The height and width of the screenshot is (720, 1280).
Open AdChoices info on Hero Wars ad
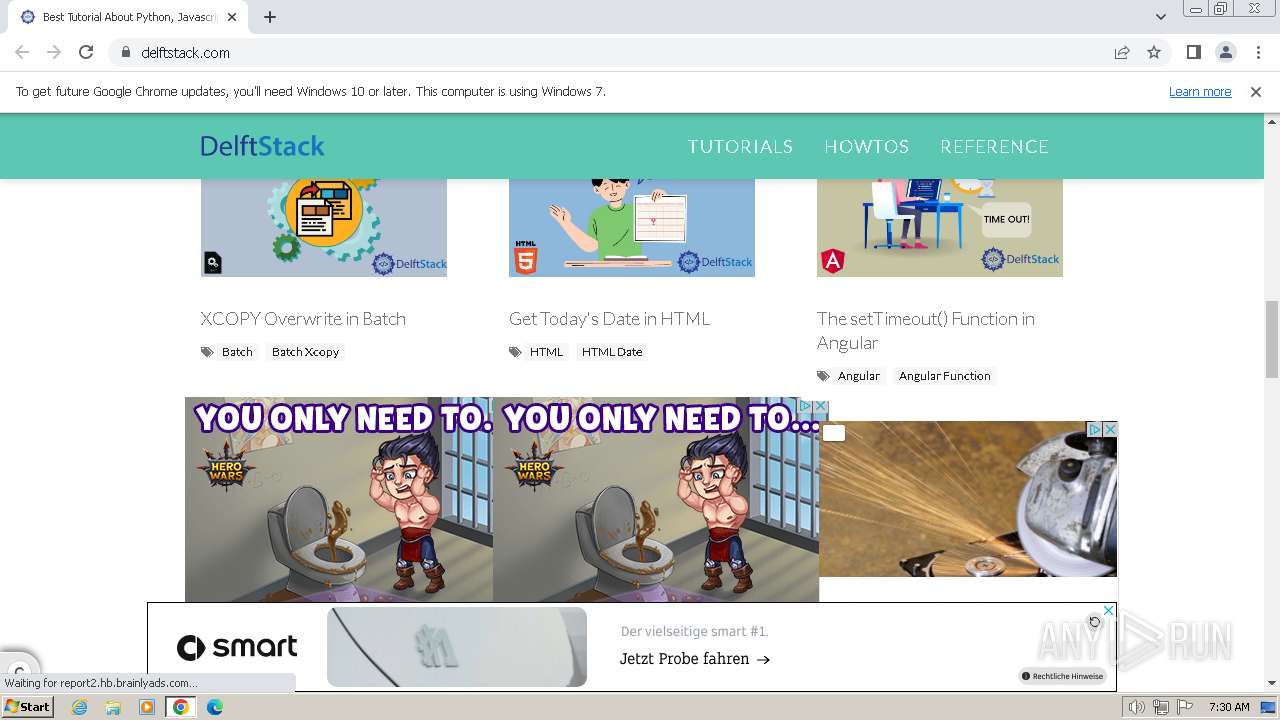coord(805,406)
